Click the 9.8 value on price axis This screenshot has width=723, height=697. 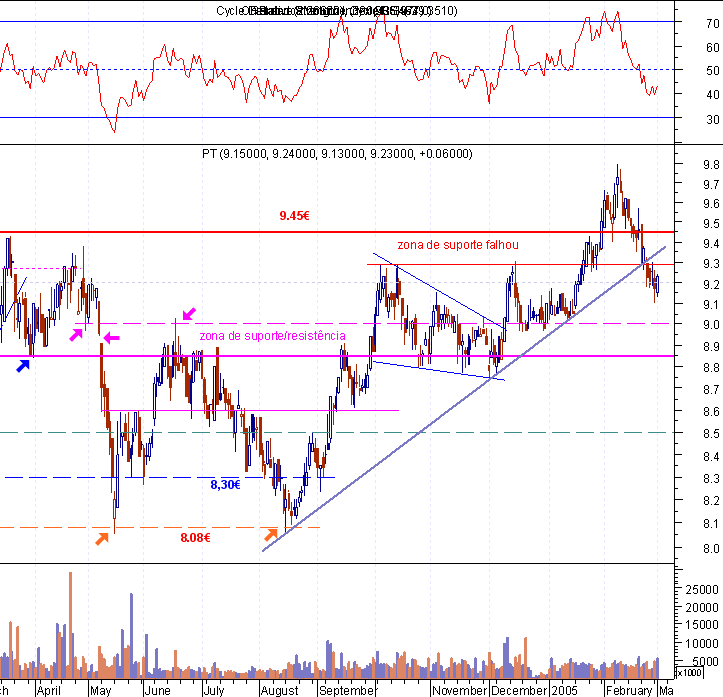[x=711, y=165]
